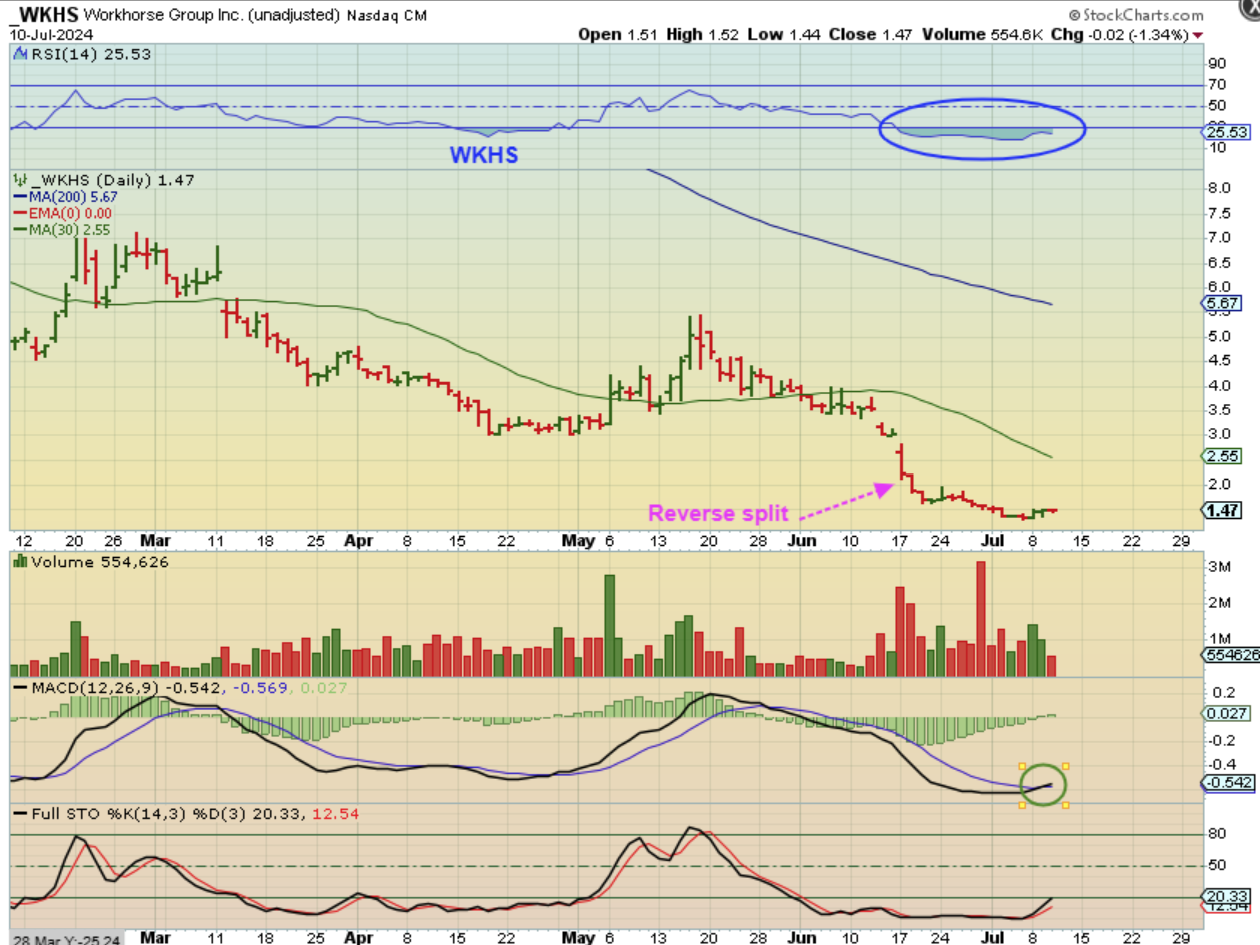Click the volume bars icon beside Volume 554,626

19,563
